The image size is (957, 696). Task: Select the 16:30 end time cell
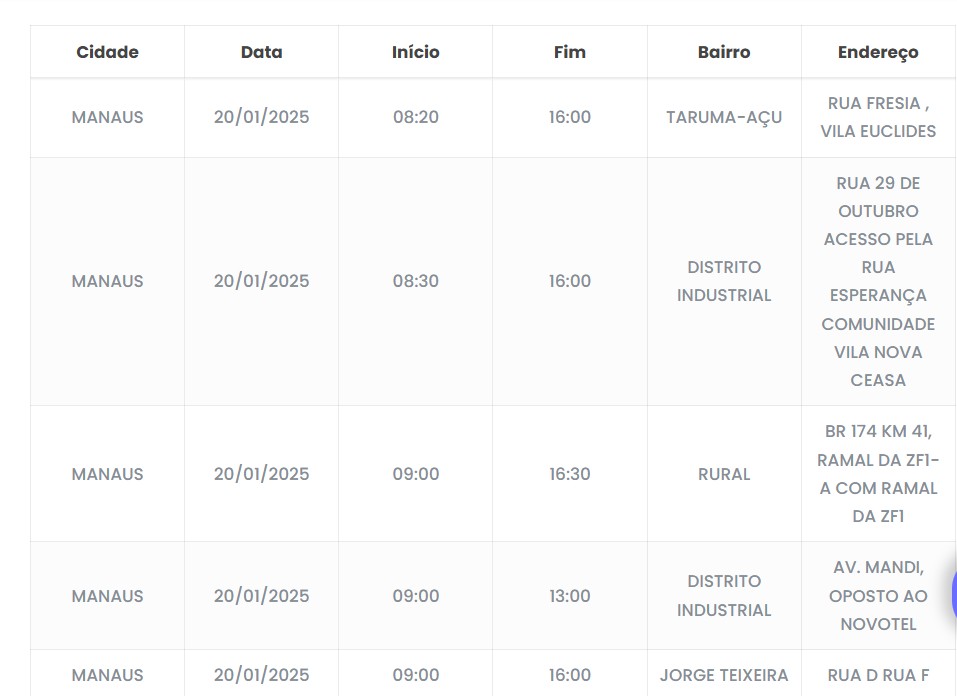[569, 474]
